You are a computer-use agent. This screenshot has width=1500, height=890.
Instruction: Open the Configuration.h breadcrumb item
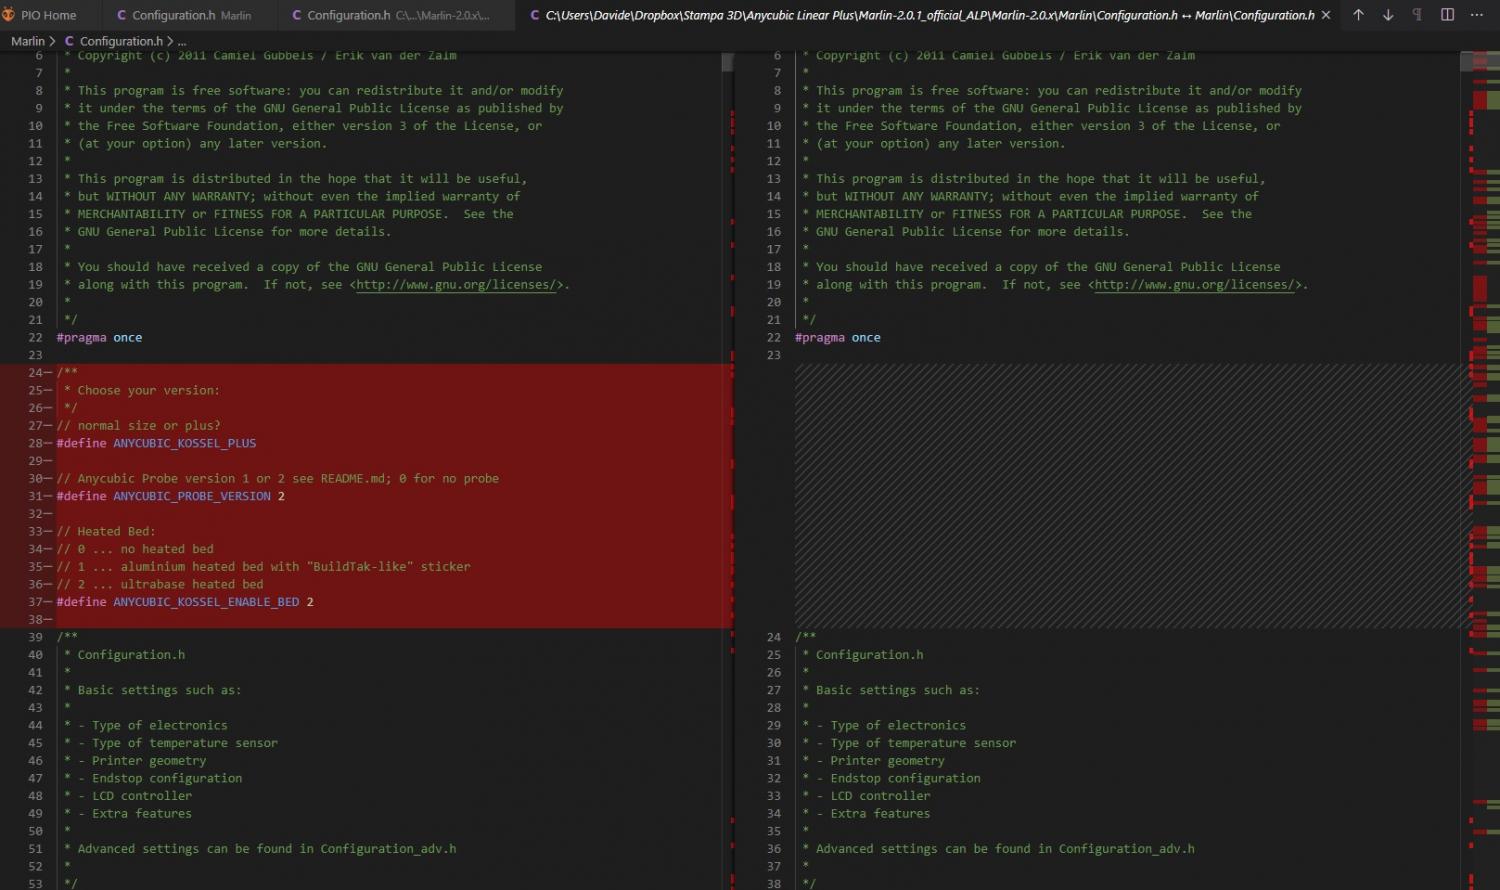(x=120, y=41)
